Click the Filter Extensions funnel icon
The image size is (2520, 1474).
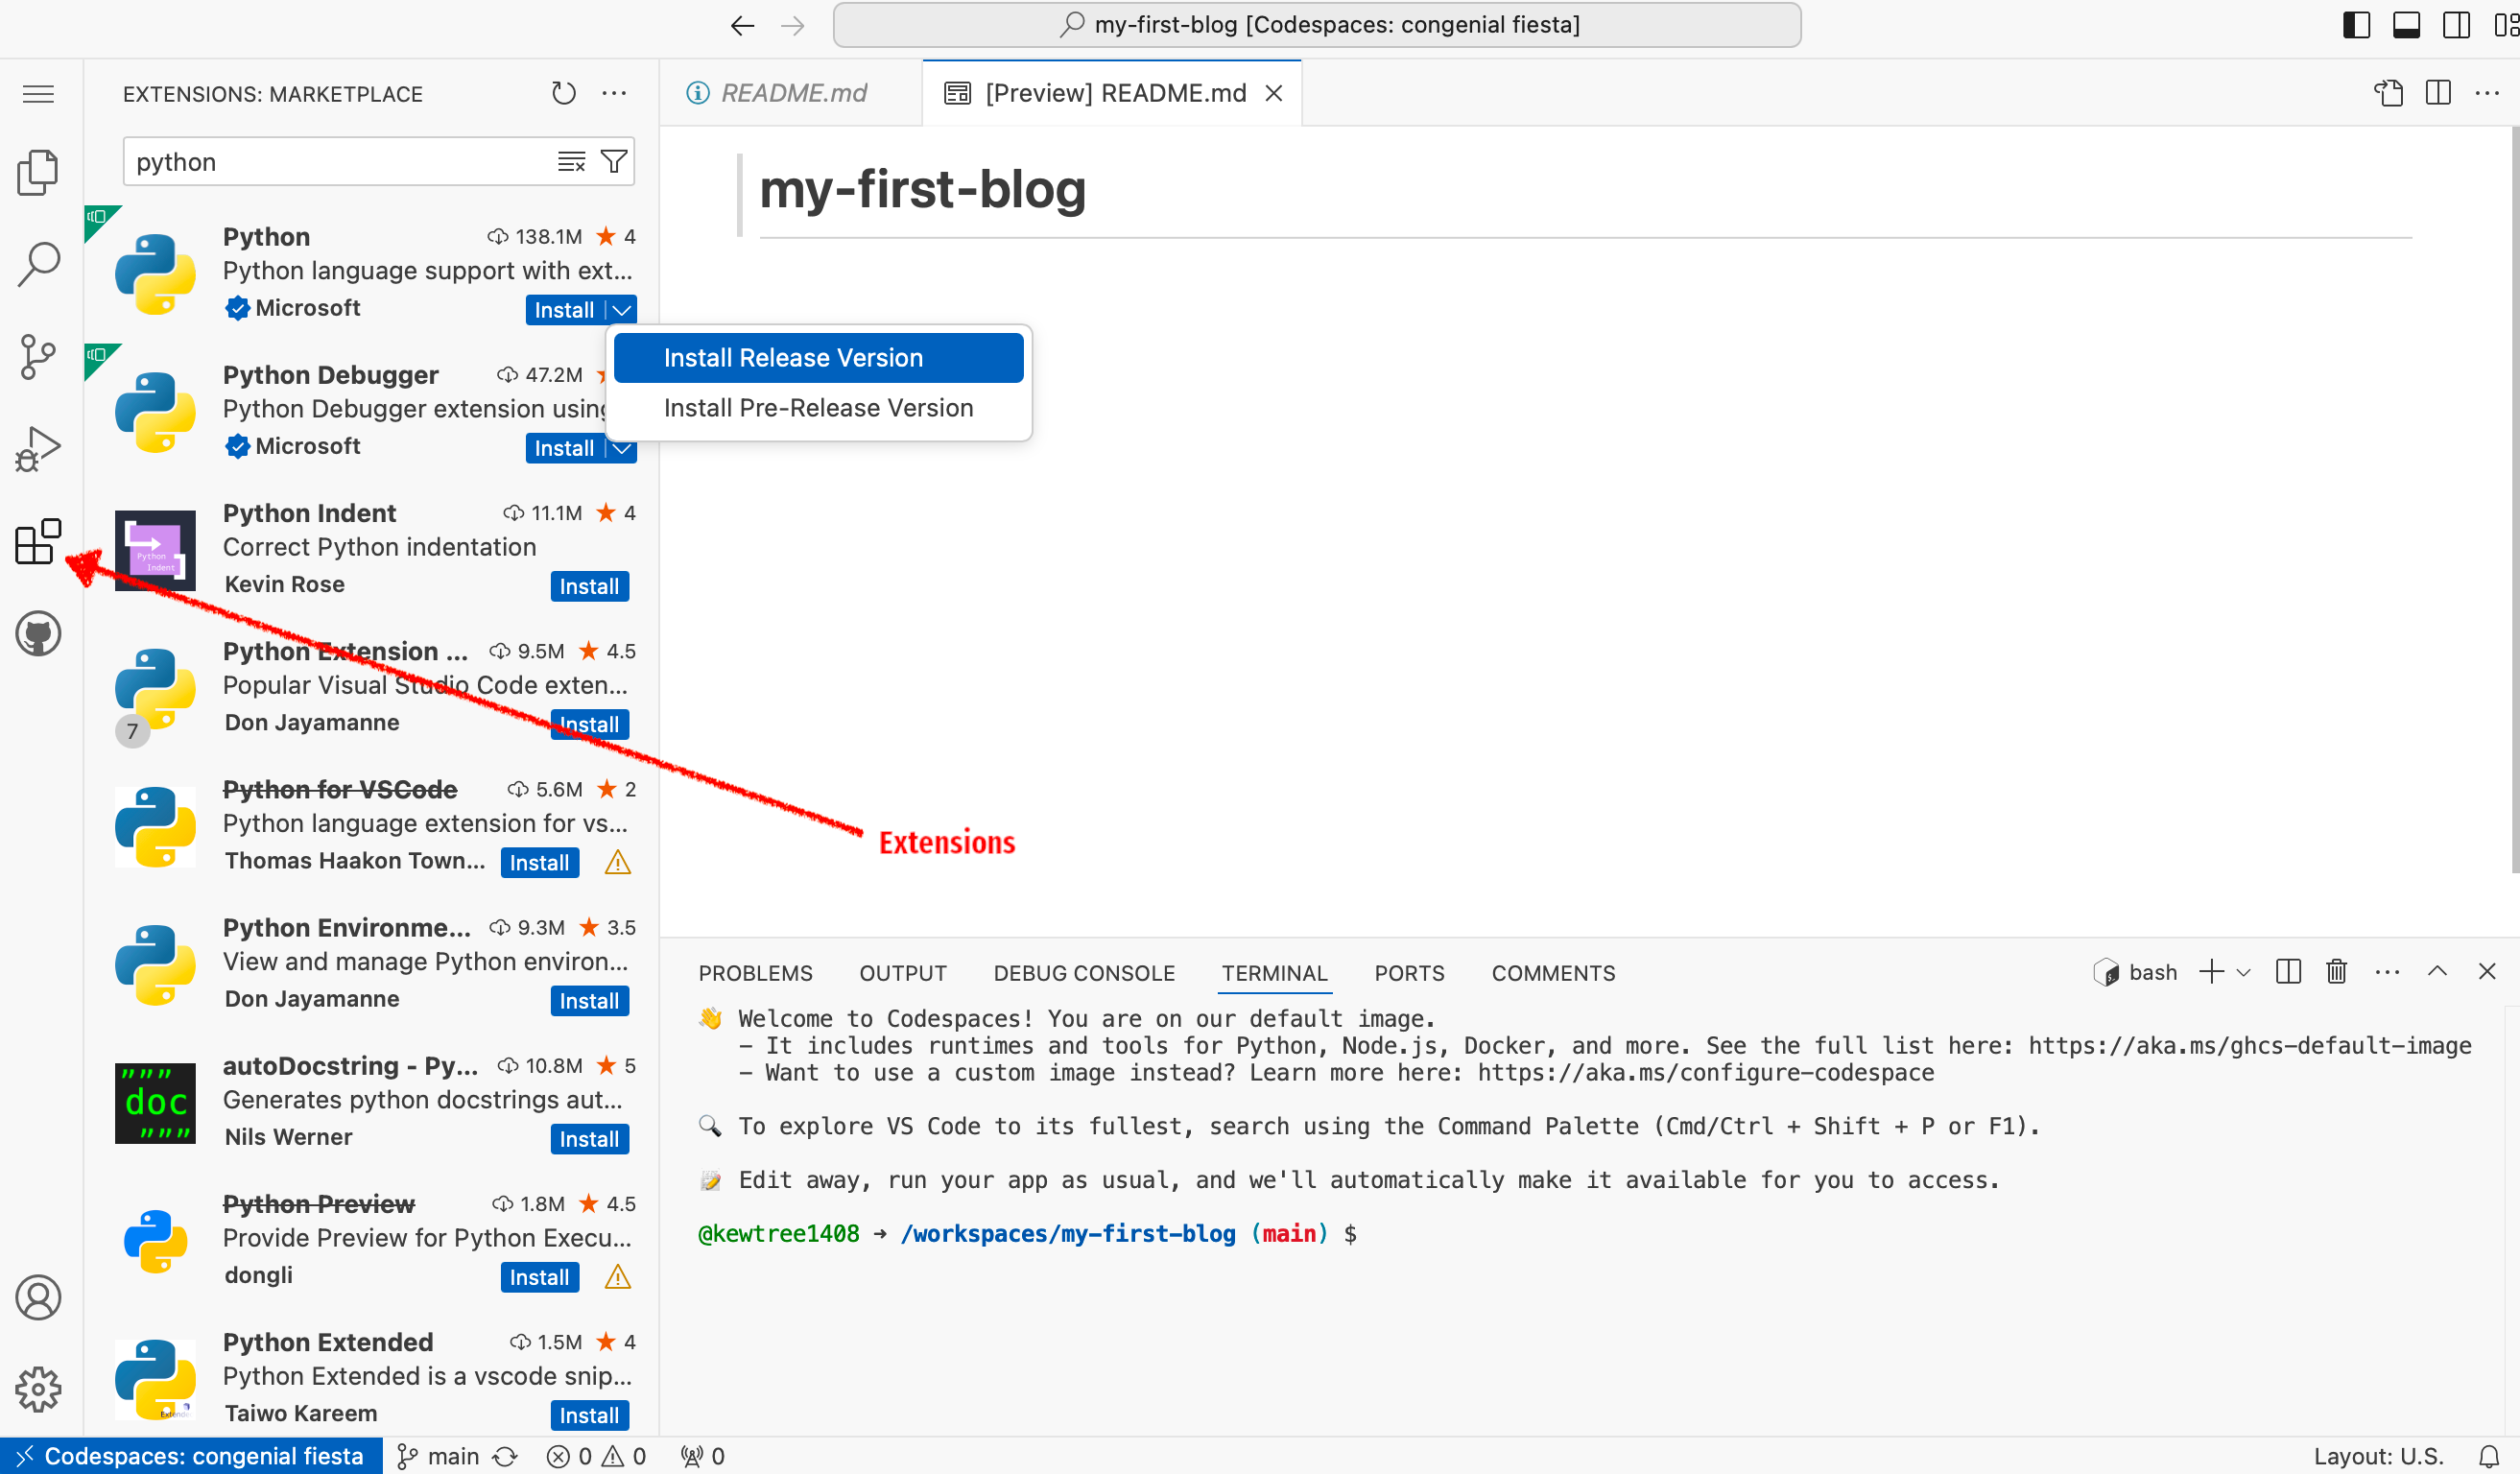tap(613, 161)
